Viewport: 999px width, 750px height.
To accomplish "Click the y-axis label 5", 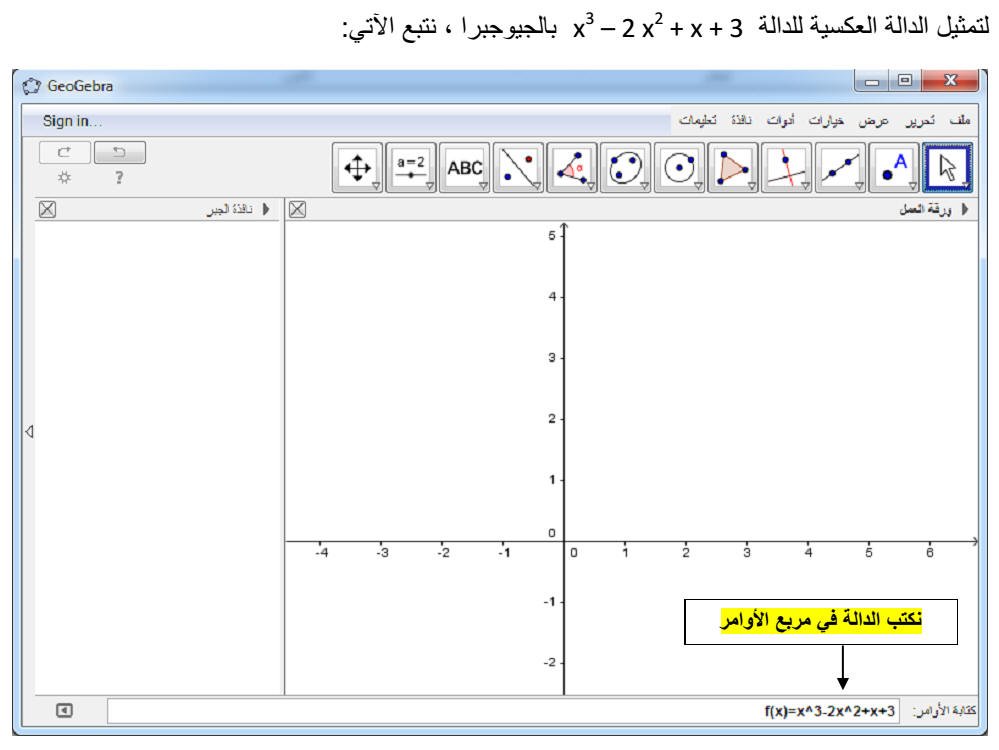I will [552, 236].
